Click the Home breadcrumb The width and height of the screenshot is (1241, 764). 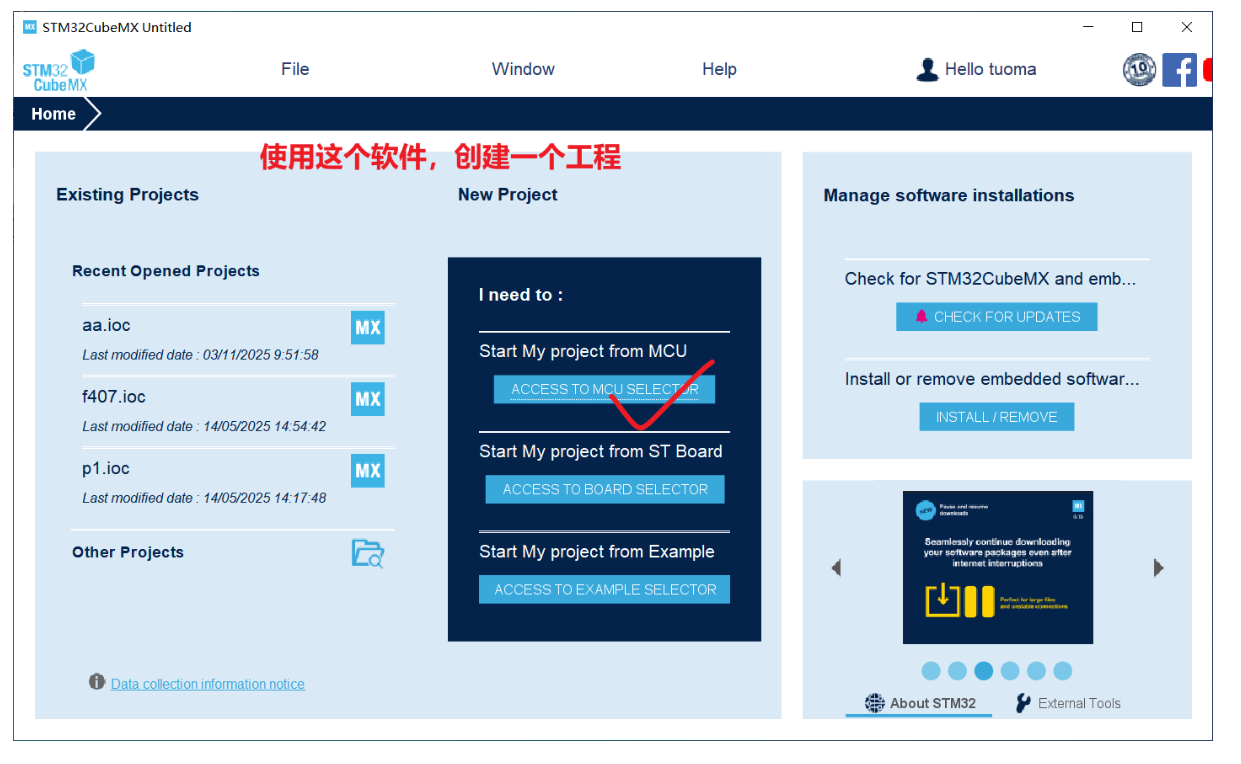point(53,114)
